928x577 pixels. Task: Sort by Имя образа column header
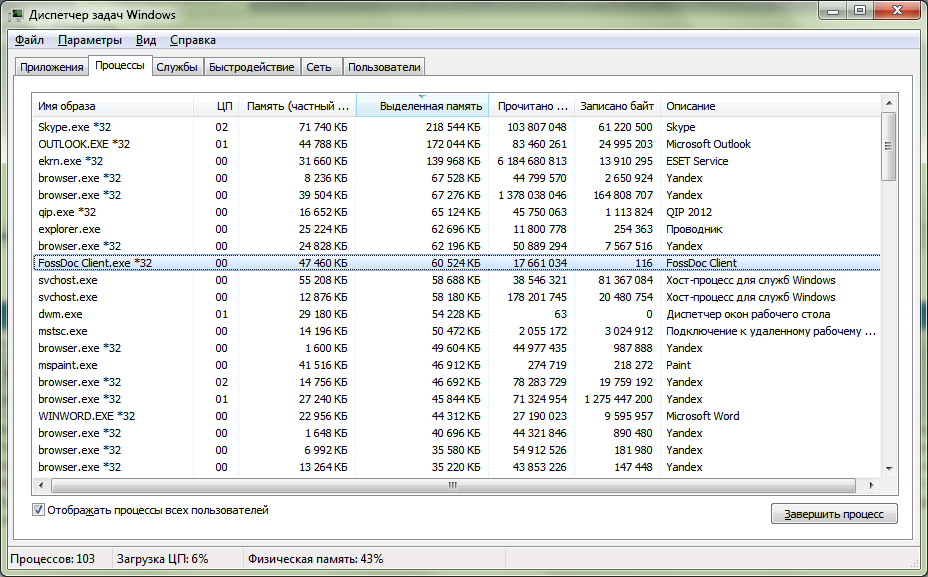tap(112, 106)
